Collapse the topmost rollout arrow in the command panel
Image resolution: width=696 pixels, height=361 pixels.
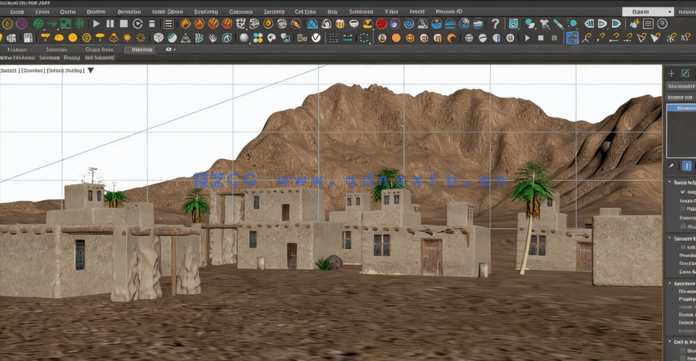click(670, 182)
